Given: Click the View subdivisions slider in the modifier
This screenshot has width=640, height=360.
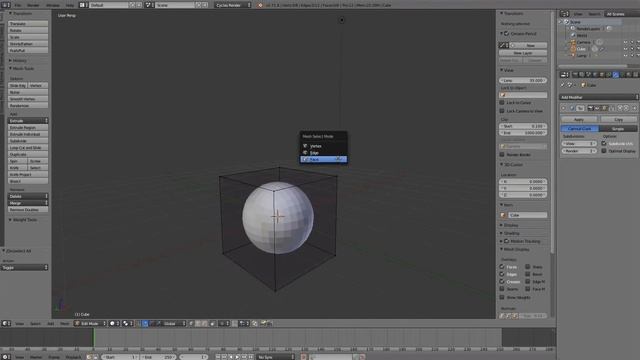Looking at the screenshot, I should point(579,143).
